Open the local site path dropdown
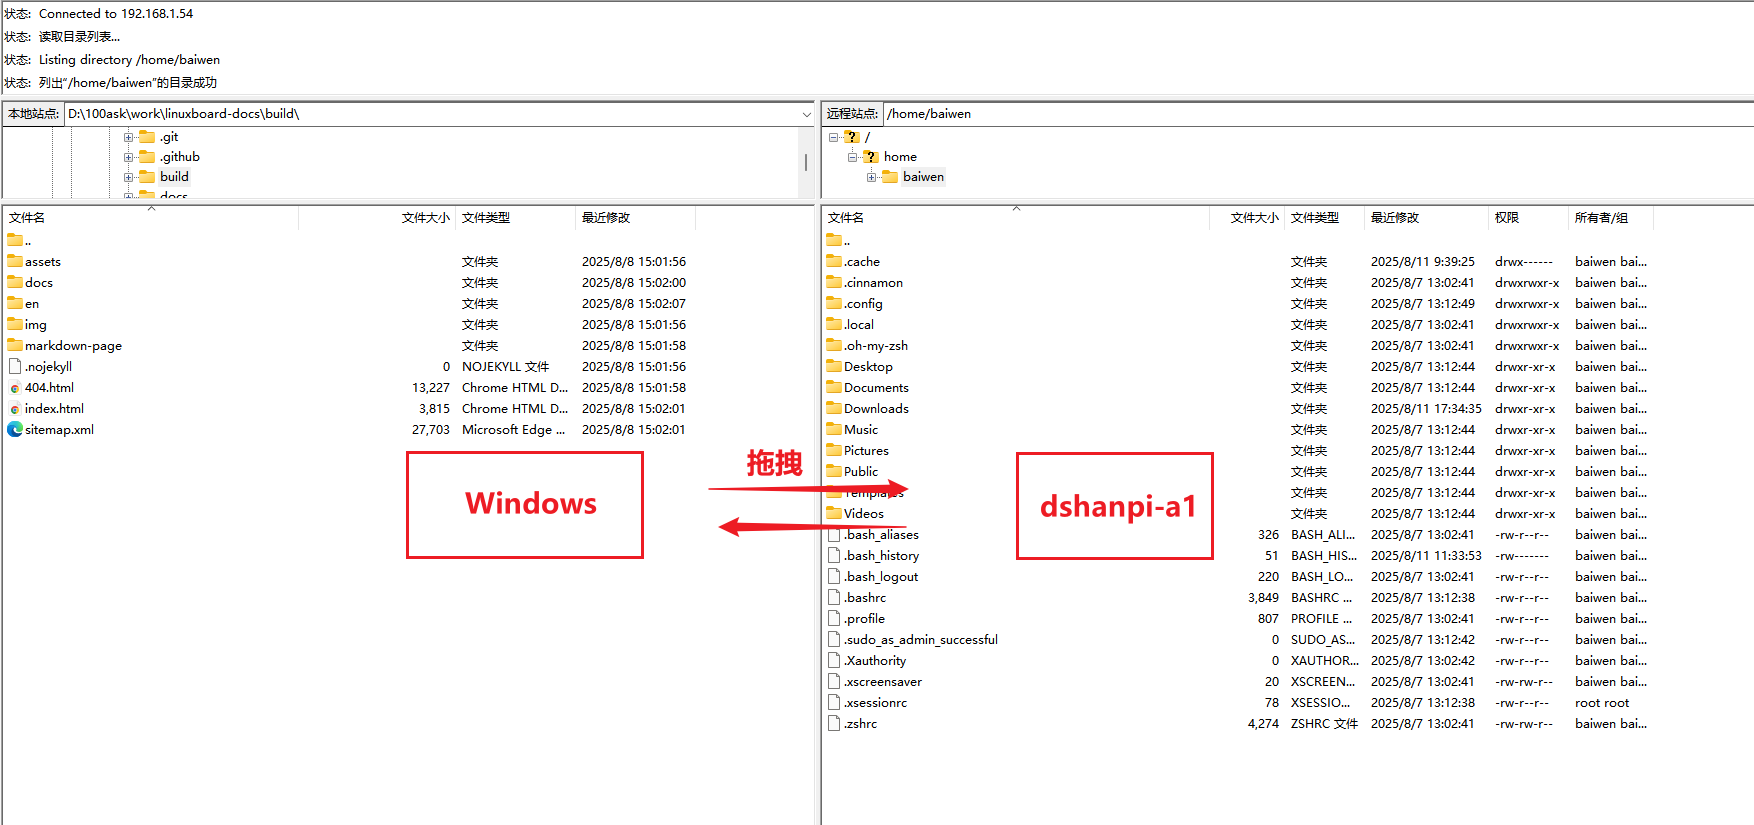Image resolution: width=1754 pixels, height=825 pixels. click(x=806, y=114)
